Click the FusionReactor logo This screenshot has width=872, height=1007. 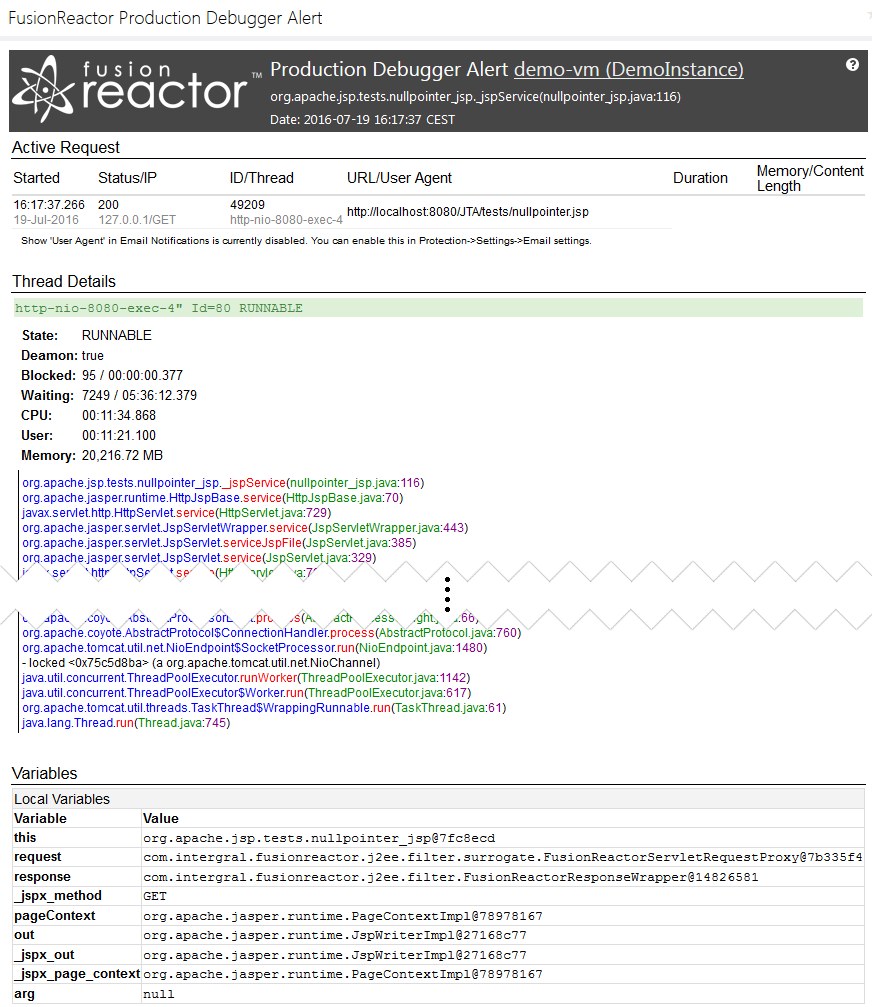(137, 89)
